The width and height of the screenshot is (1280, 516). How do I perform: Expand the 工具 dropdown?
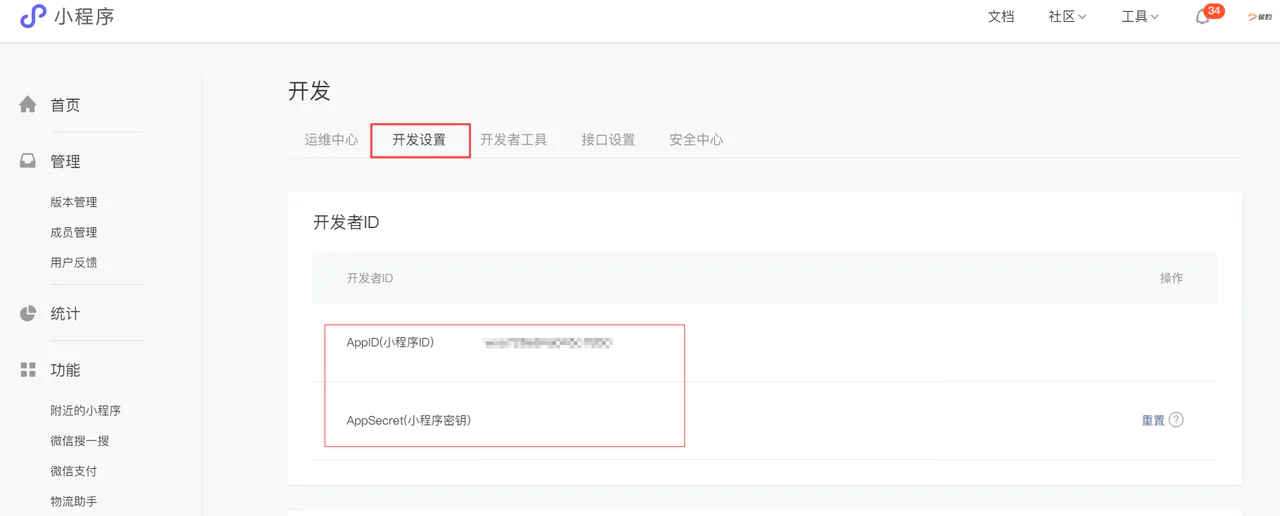tap(1140, 17)
